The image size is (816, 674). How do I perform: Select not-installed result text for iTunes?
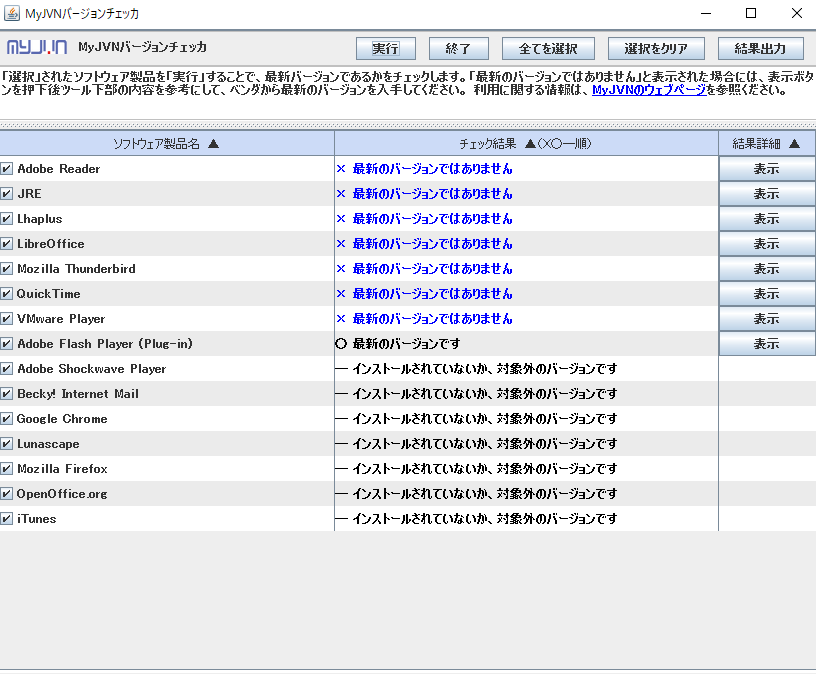click(484, 518)
